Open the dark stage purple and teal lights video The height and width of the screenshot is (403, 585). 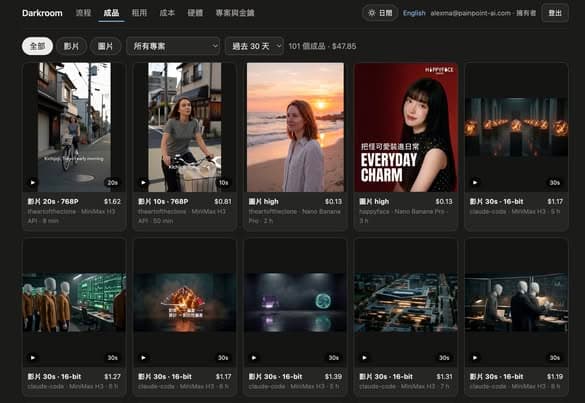click(295, 302)
